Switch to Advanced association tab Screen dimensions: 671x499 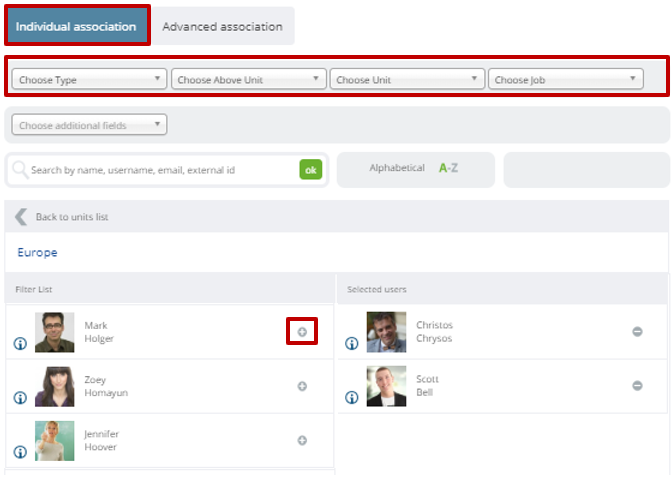(222, 26)
